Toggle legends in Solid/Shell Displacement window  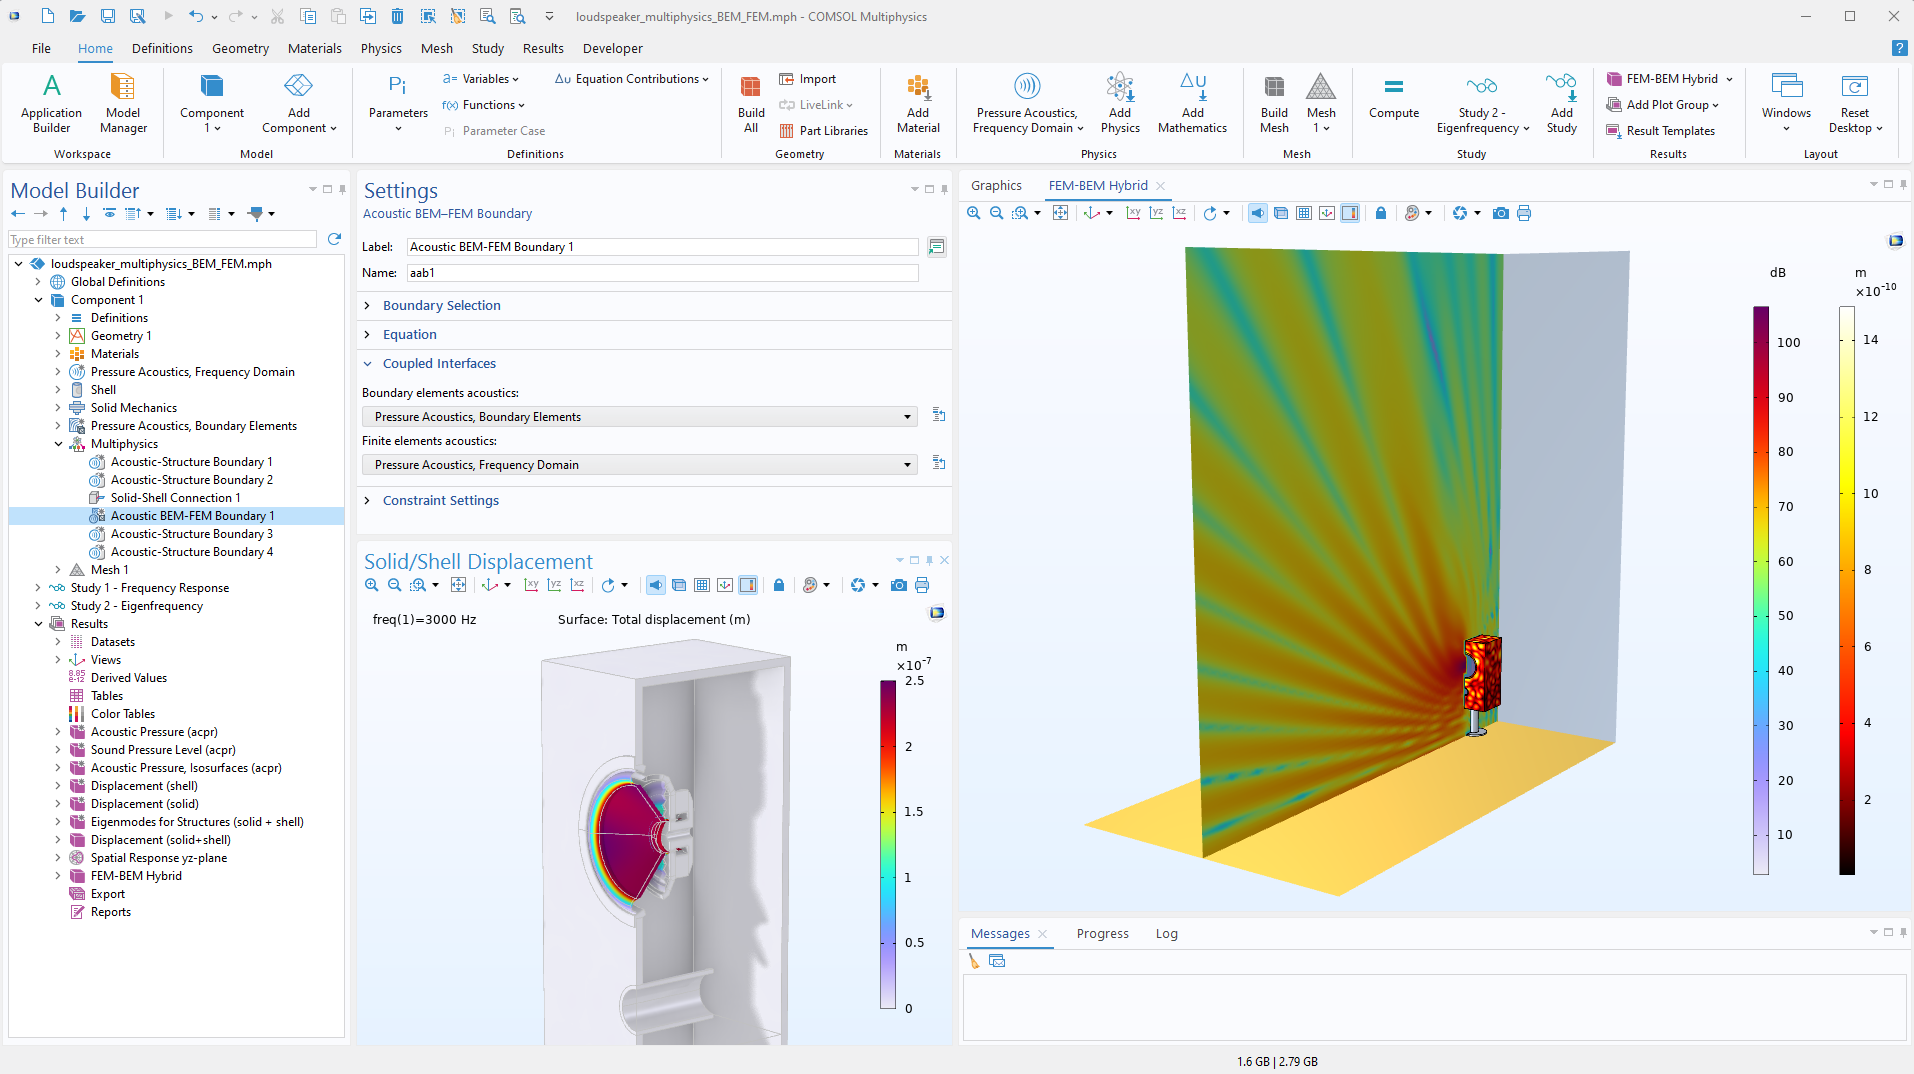tap(748, 585)
